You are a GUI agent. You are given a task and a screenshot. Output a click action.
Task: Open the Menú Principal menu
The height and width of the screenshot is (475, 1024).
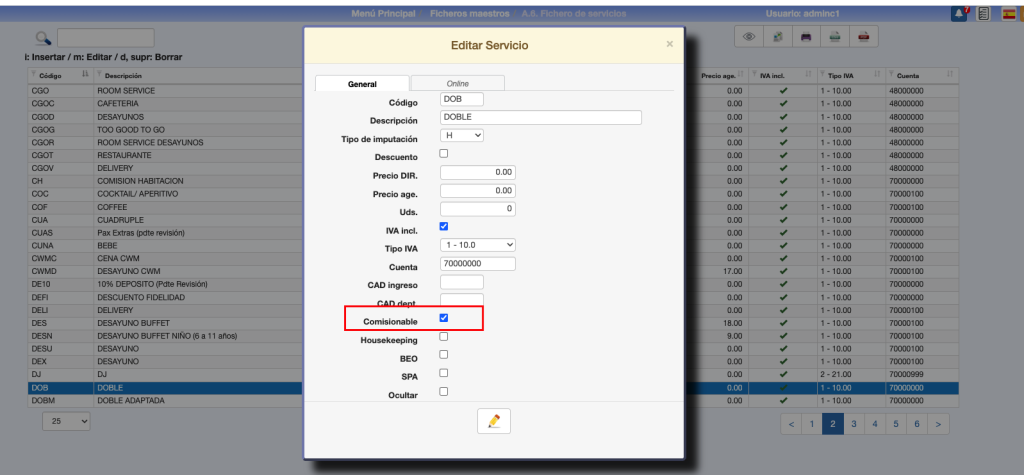click(x=385, y=14)
